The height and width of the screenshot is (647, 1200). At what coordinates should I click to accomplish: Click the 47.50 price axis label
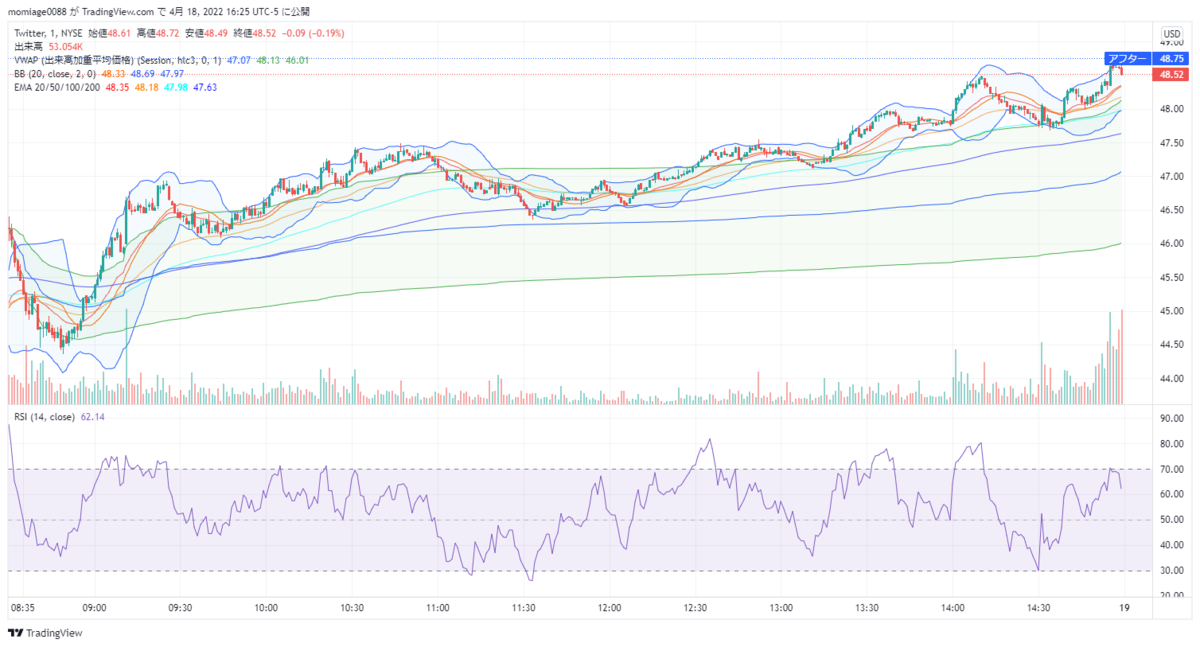1171,143
